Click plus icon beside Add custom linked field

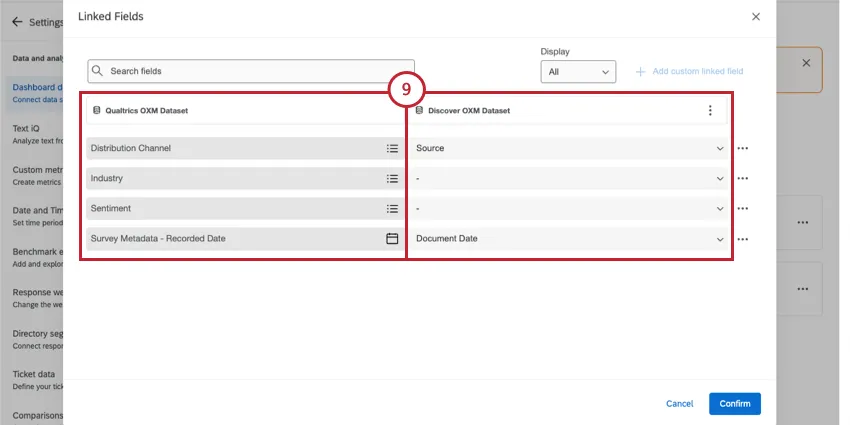(640, 72)
